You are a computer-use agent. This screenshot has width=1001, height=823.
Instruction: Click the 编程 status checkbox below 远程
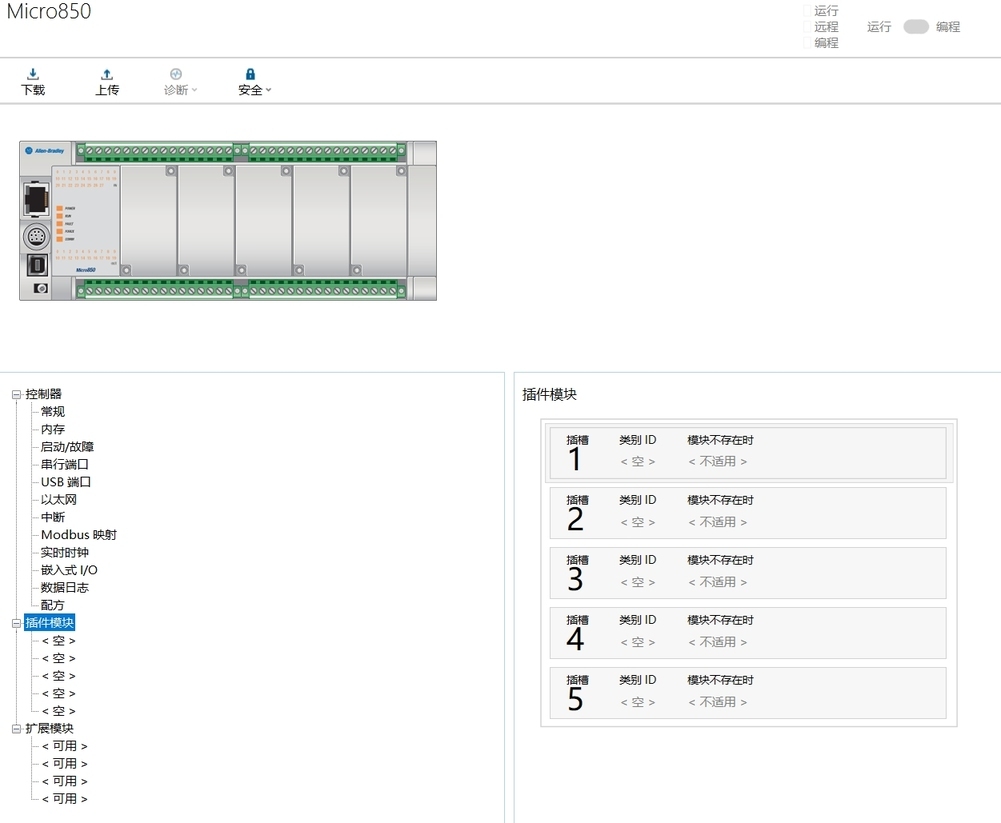pos(807,43)
